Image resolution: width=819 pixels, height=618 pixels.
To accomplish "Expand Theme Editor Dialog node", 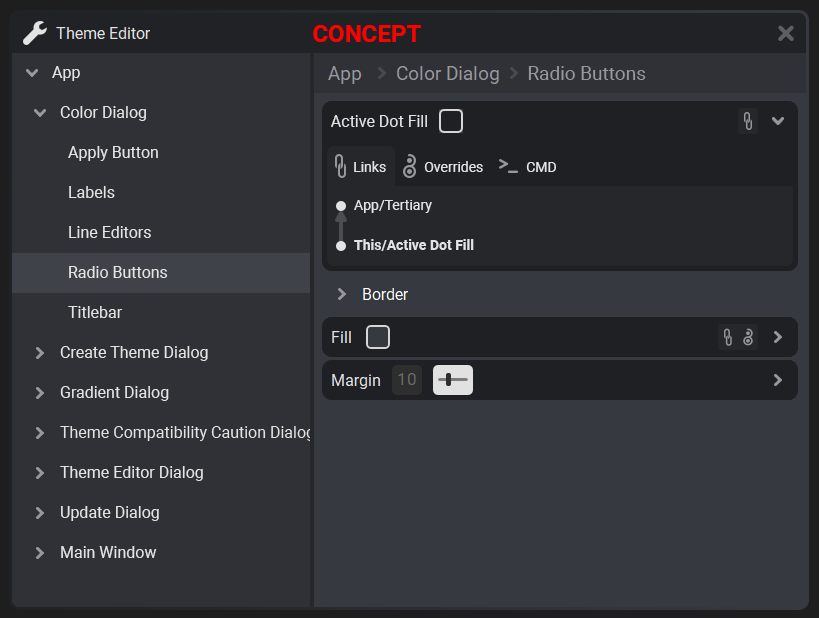I will (x=40, y=473).
